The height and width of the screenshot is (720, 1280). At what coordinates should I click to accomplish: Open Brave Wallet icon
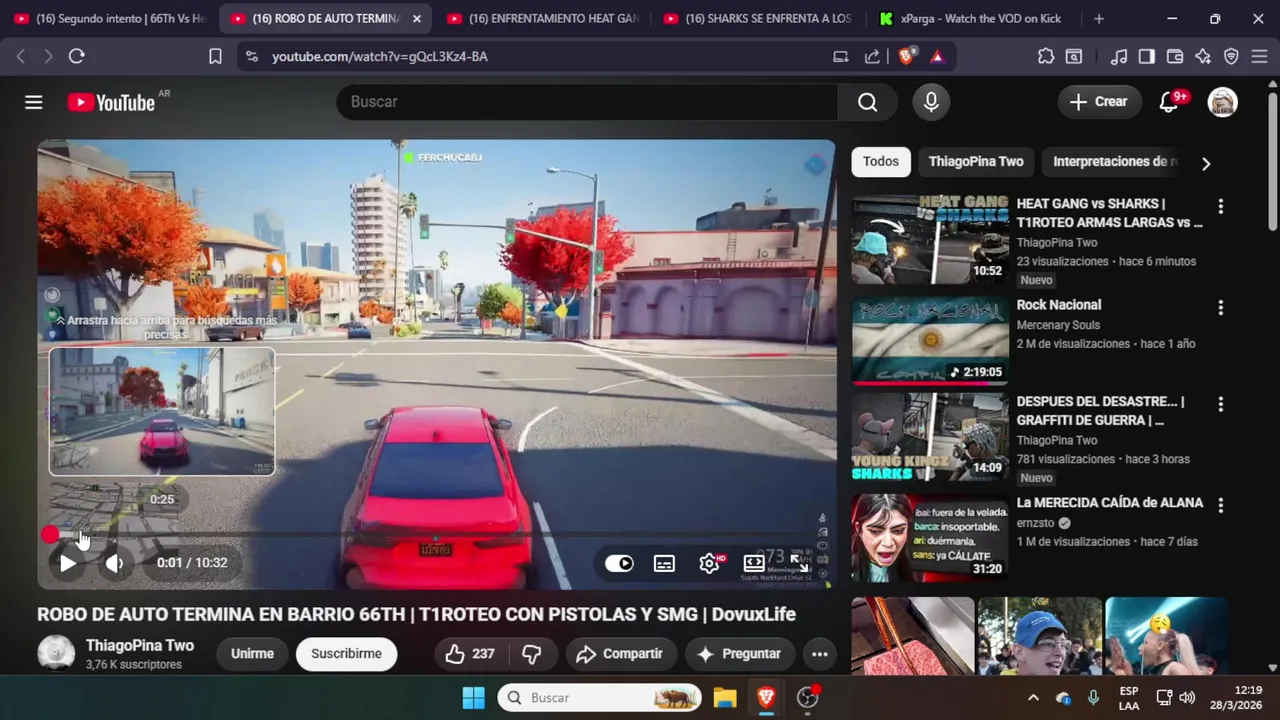[1175, 57]
